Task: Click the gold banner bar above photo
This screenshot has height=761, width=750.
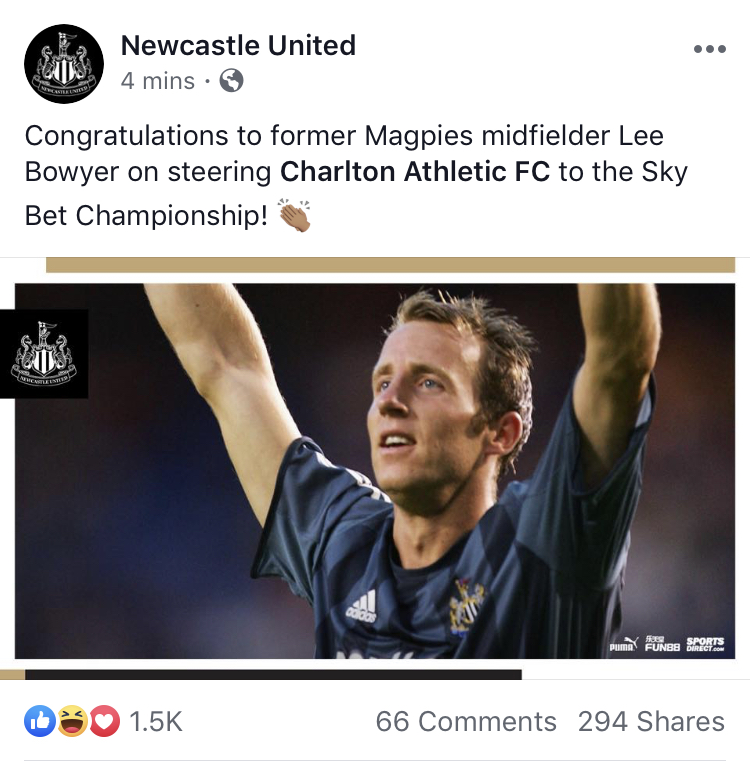Action: click(x=390, y=265)
